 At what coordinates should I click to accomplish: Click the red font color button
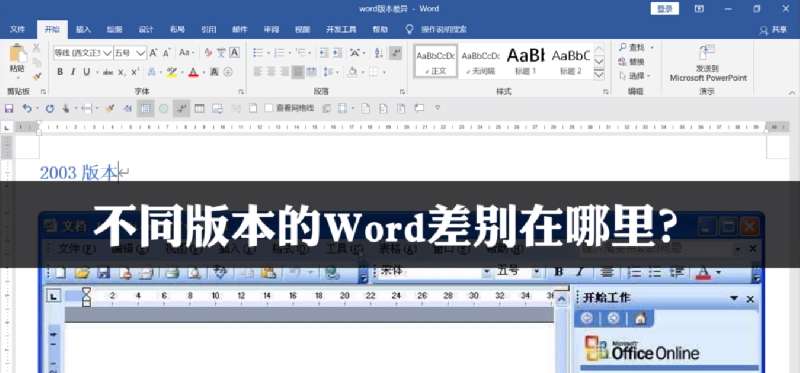point(193,72)
